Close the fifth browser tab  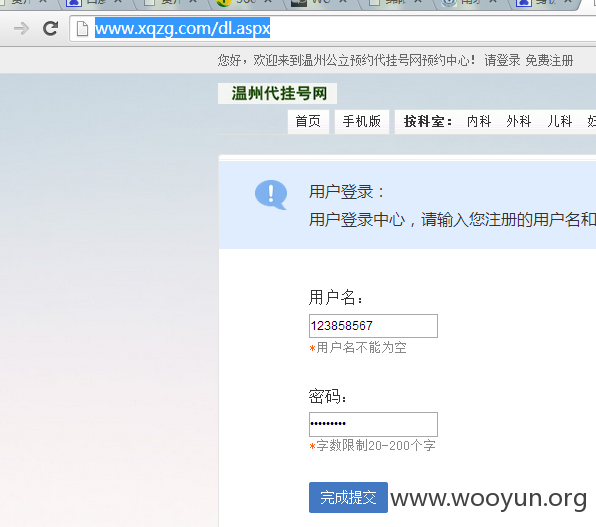click(x=342, y=2)
